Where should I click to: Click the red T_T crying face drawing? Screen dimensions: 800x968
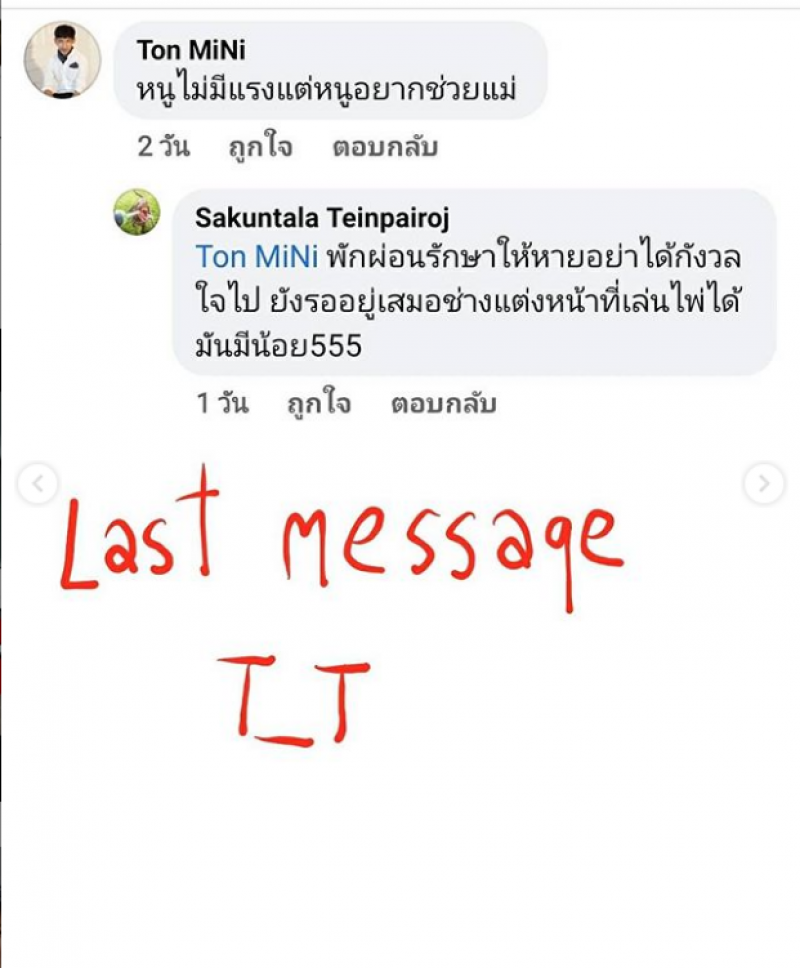coord(294,701)
